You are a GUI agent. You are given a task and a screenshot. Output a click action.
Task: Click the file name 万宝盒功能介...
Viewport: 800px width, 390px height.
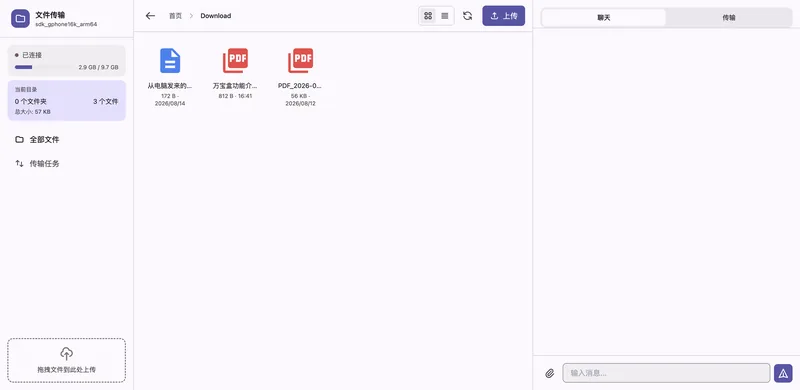pyautogui.click(x=235, y=86)
